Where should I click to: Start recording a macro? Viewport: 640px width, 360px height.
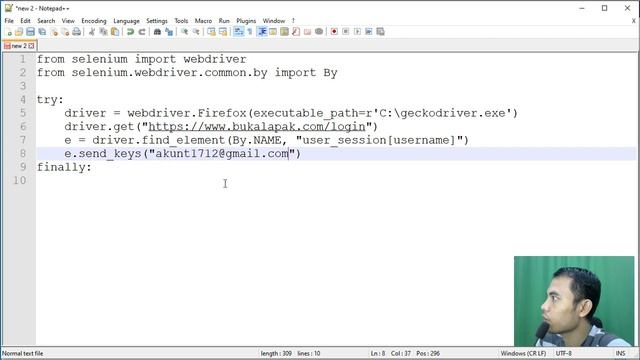pyautogui.click(x=334, y=32)
